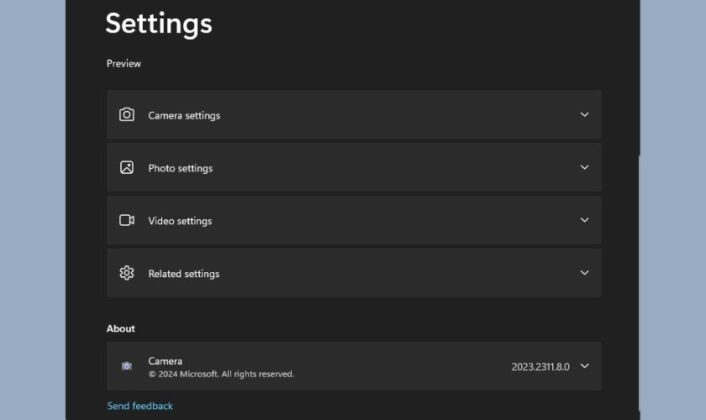Click the picture icon beside Photo settings

[x=127, y=168]
